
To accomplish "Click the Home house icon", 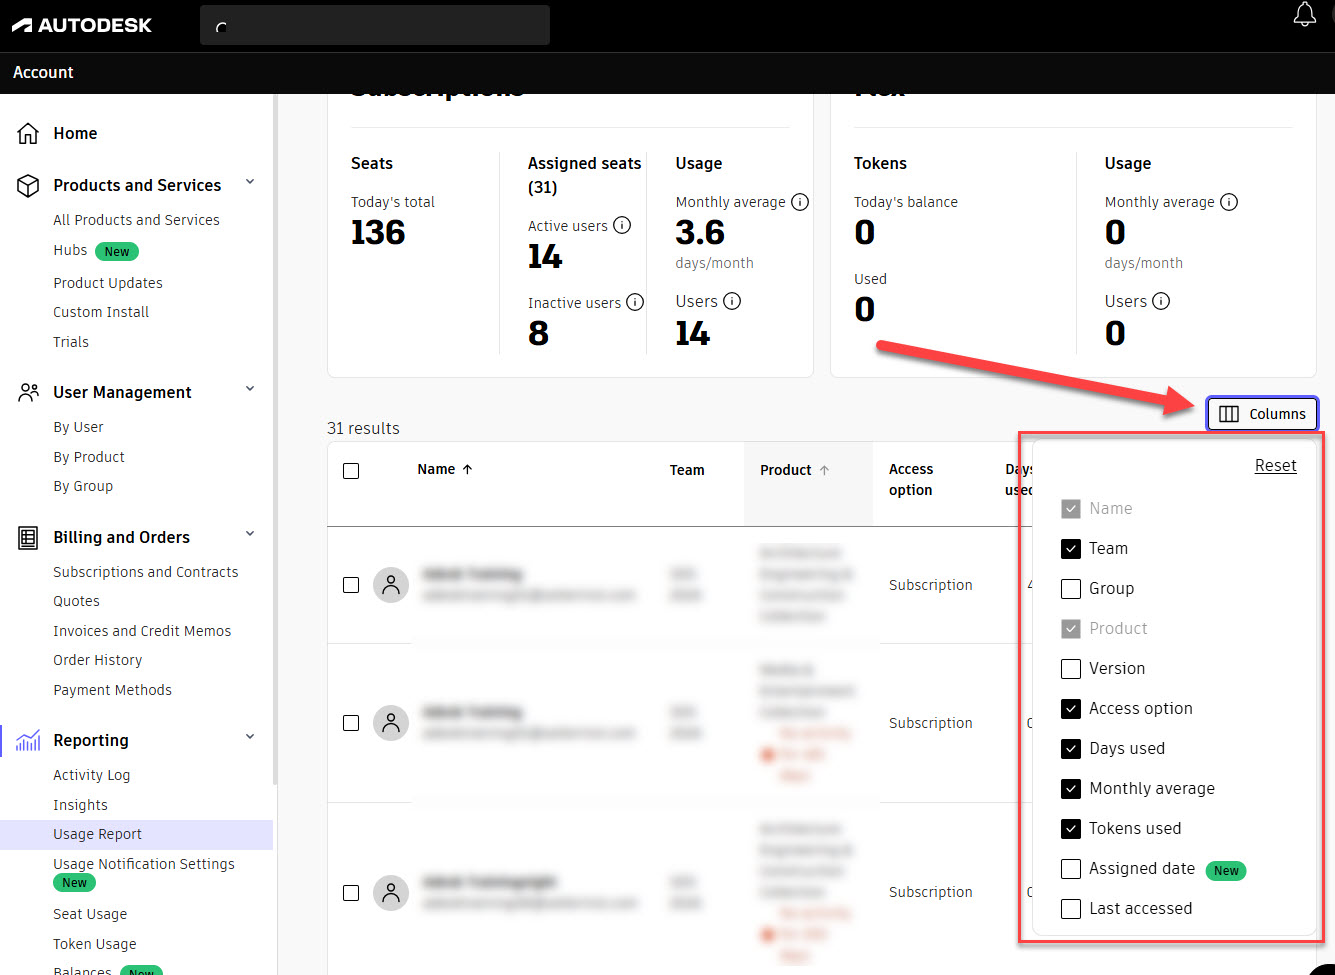I will click(x=28, y=133).
